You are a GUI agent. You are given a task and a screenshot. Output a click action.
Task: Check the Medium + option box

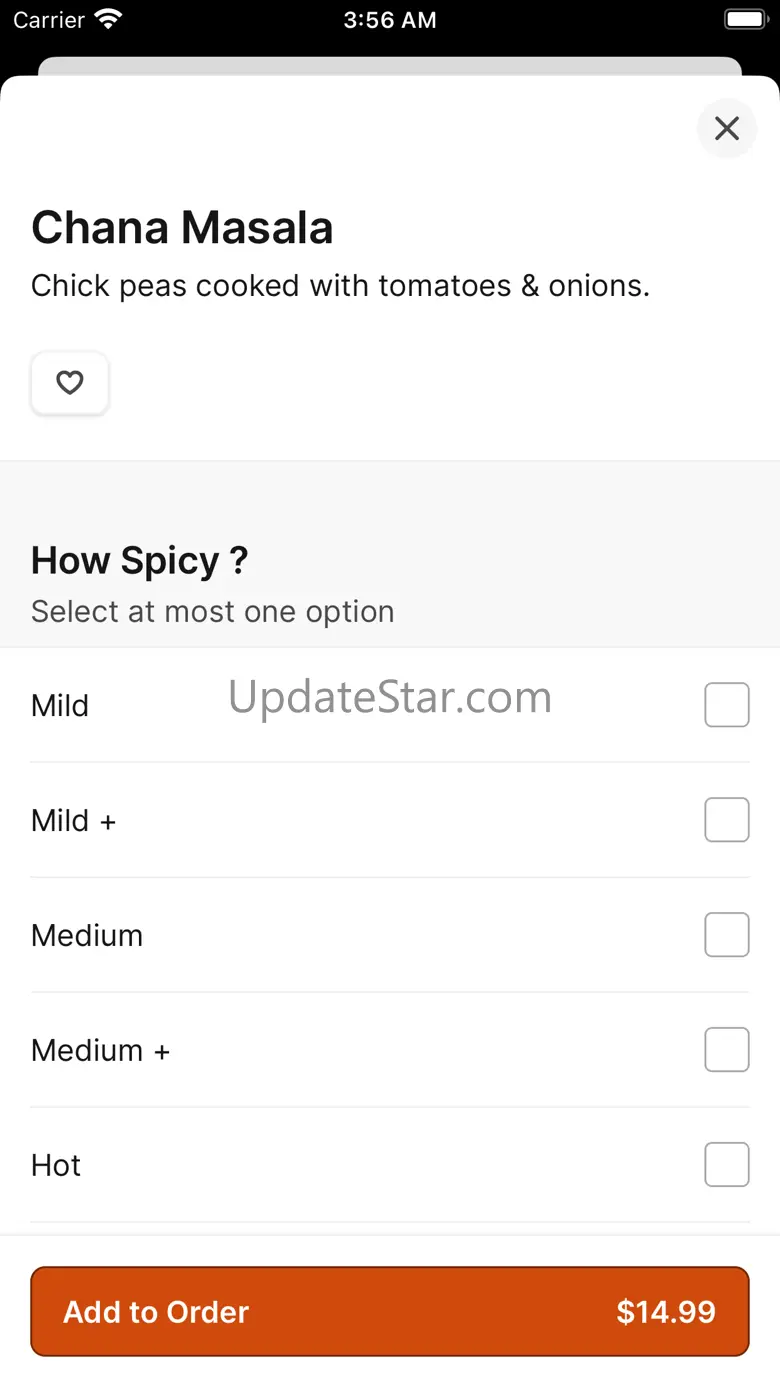(727, 1050)
